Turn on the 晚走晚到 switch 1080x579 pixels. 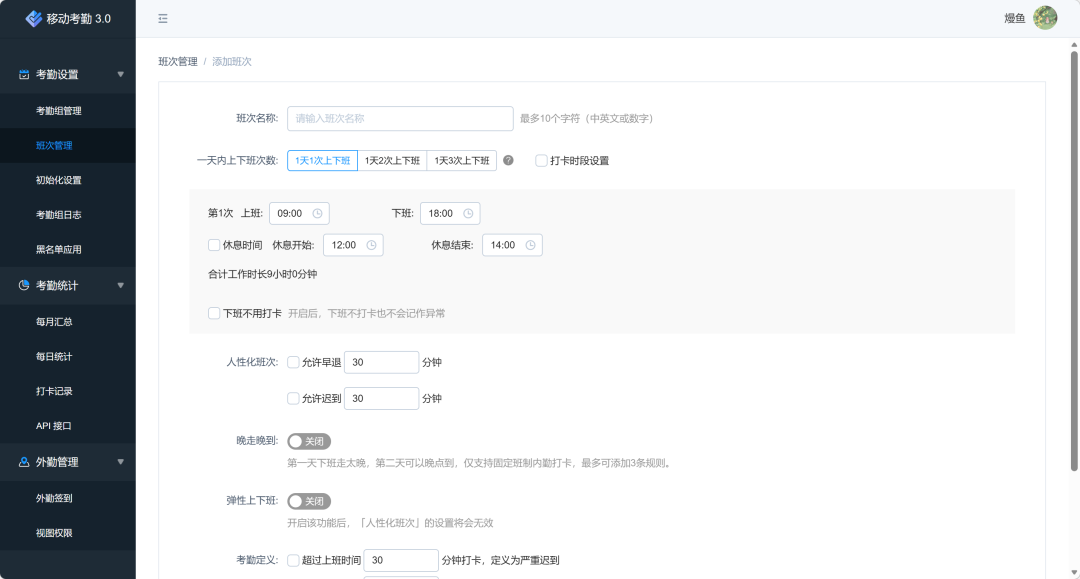[x=308, y=441]
